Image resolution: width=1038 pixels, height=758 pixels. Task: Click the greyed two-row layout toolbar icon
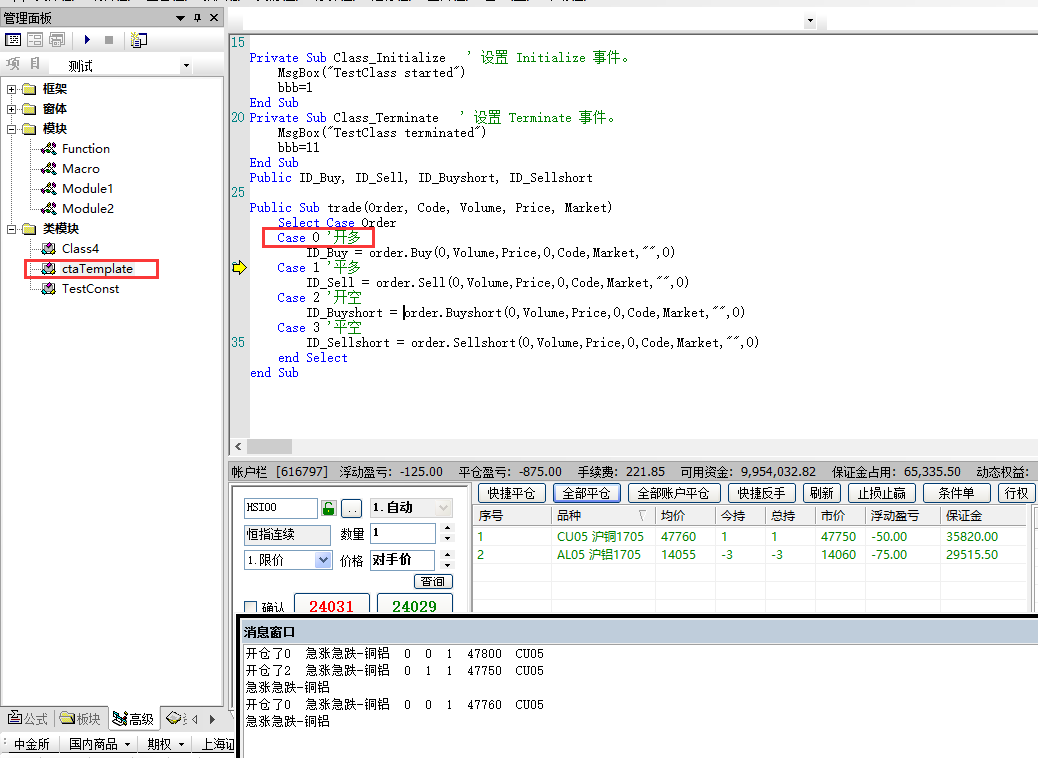(x=35, y=40)
